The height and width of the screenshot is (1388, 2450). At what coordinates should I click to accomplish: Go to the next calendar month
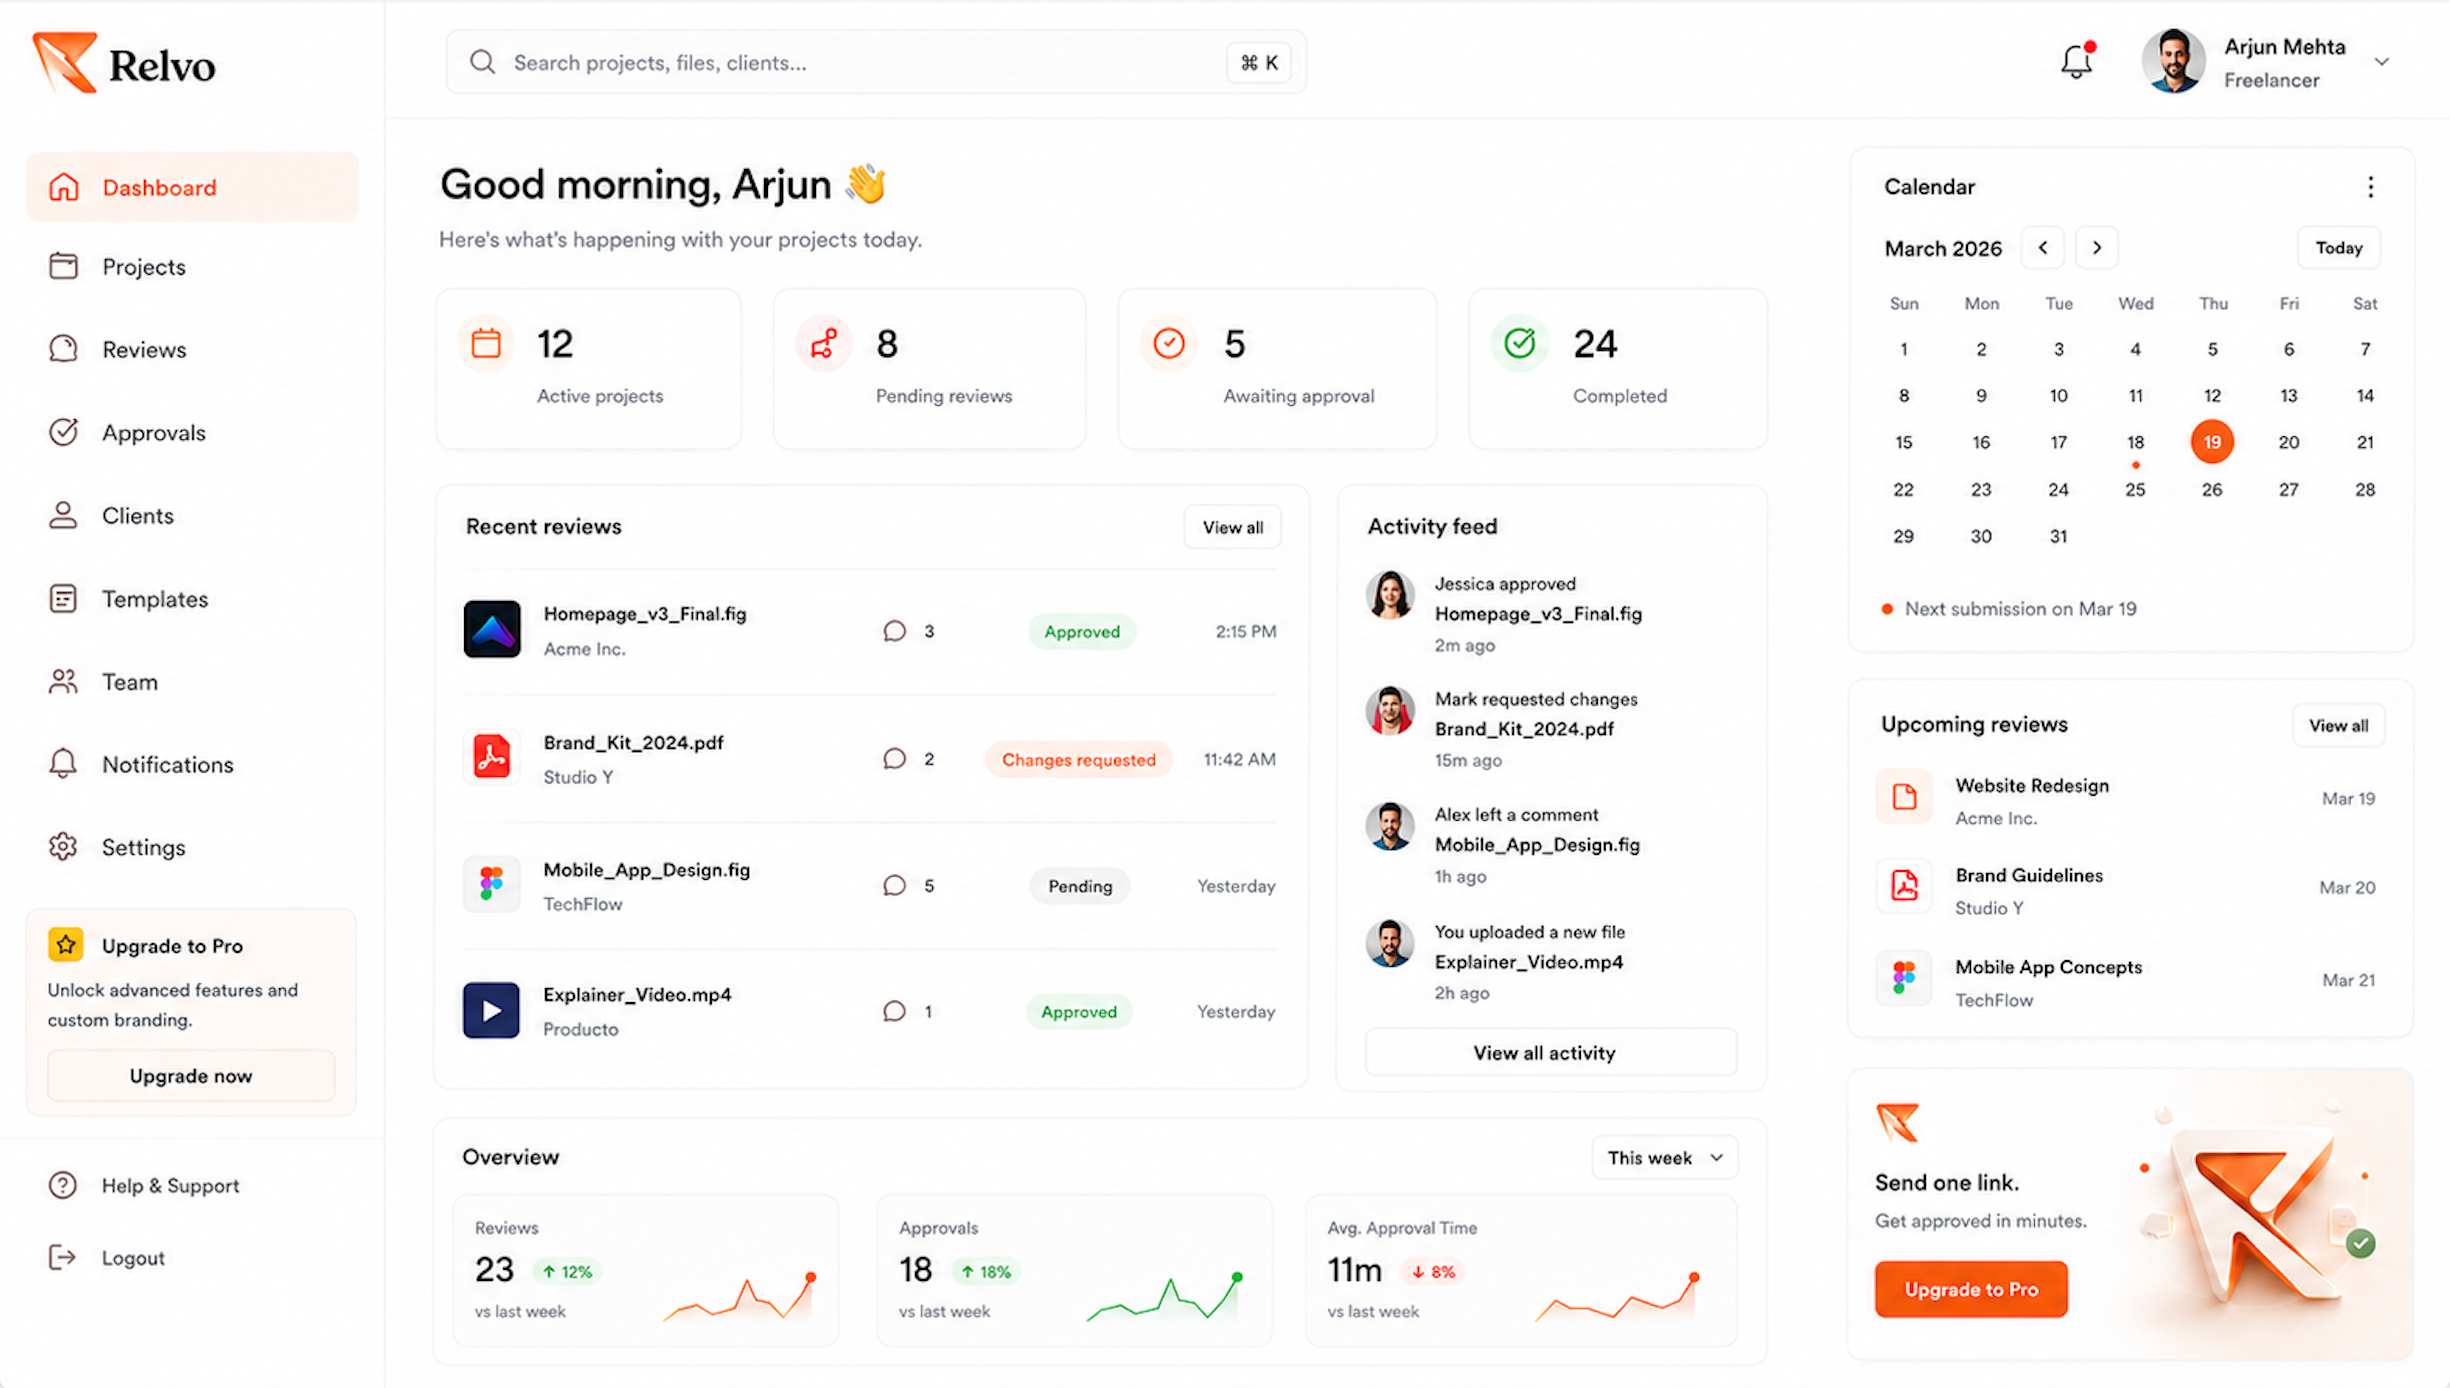2097,248
